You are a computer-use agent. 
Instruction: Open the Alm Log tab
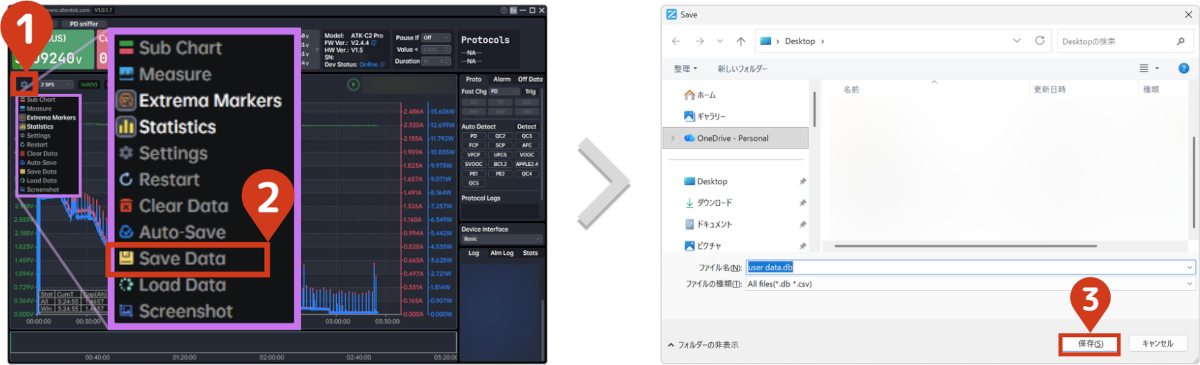click(501, 253)
